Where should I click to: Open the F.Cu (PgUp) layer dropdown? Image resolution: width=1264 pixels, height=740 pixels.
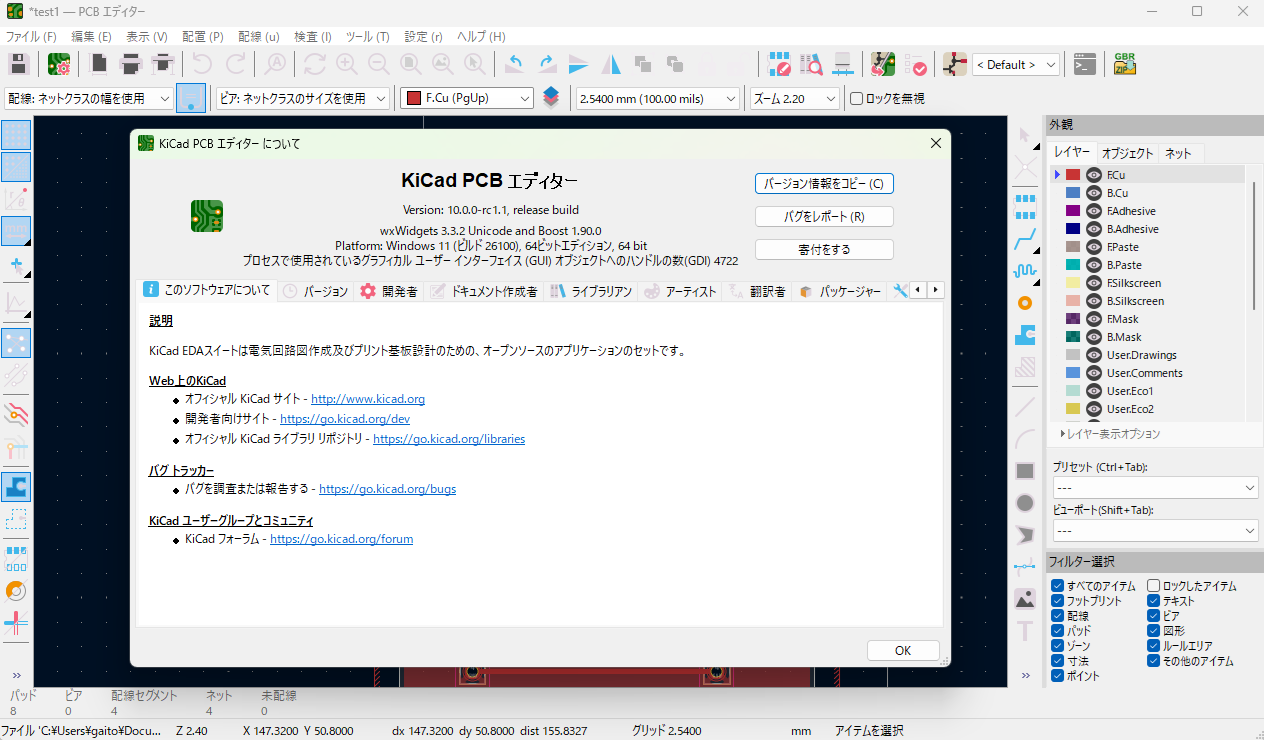467,98
